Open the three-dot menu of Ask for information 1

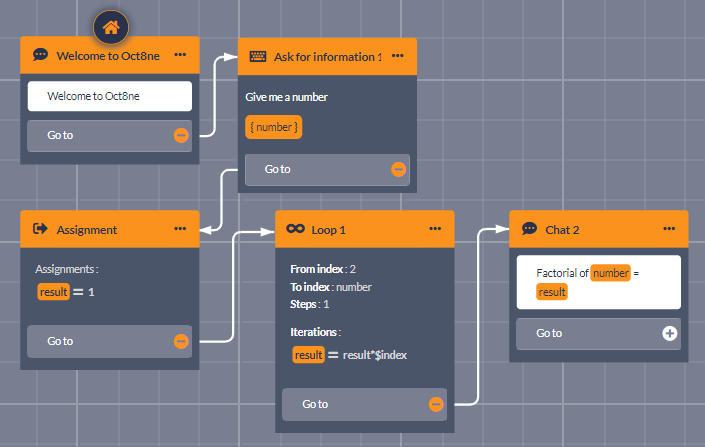(x=397, y=56)
